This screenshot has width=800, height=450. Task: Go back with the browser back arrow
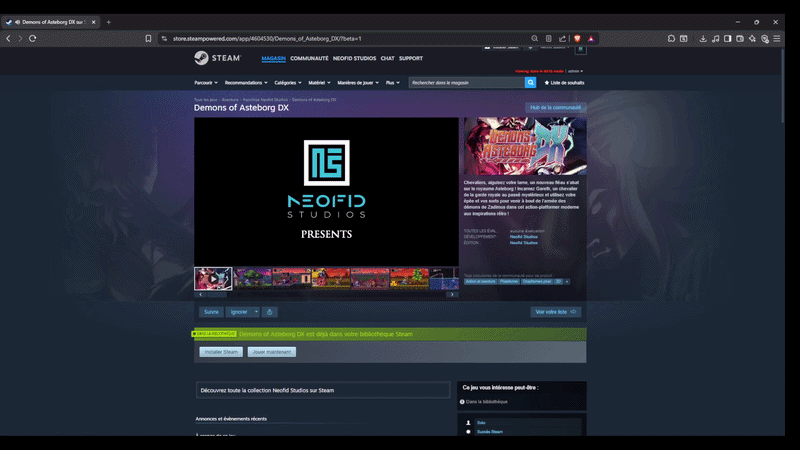[x=8, y=38]
